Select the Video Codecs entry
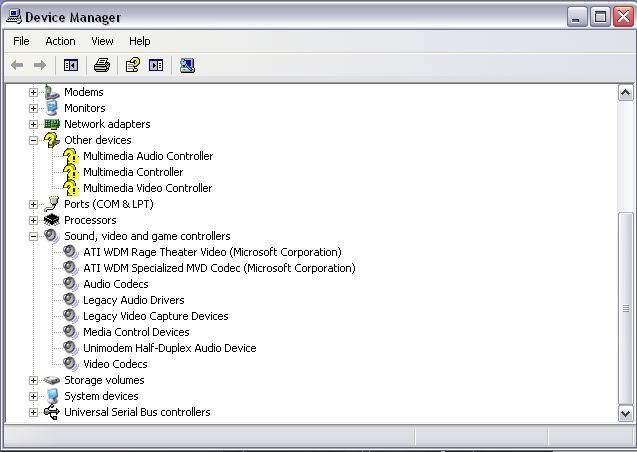 (115, 364)
